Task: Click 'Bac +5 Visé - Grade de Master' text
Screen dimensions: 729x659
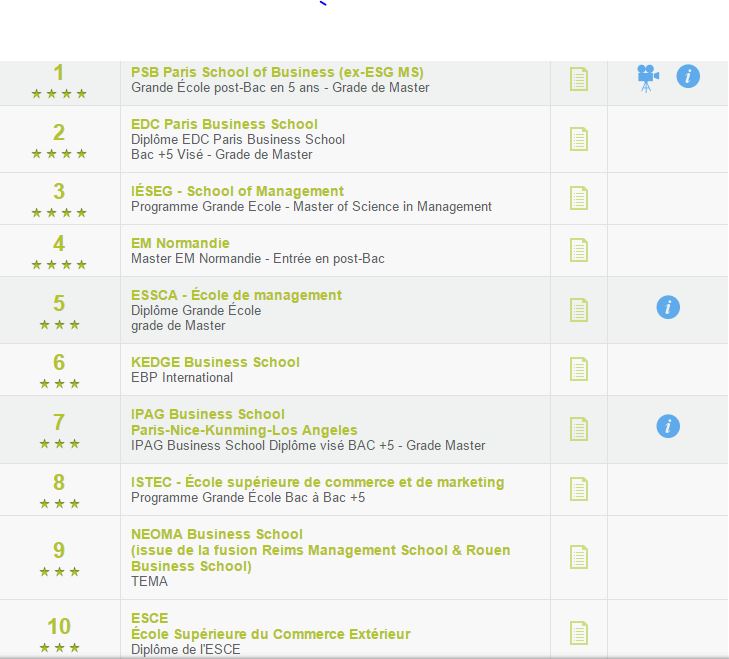Action: 221,154
